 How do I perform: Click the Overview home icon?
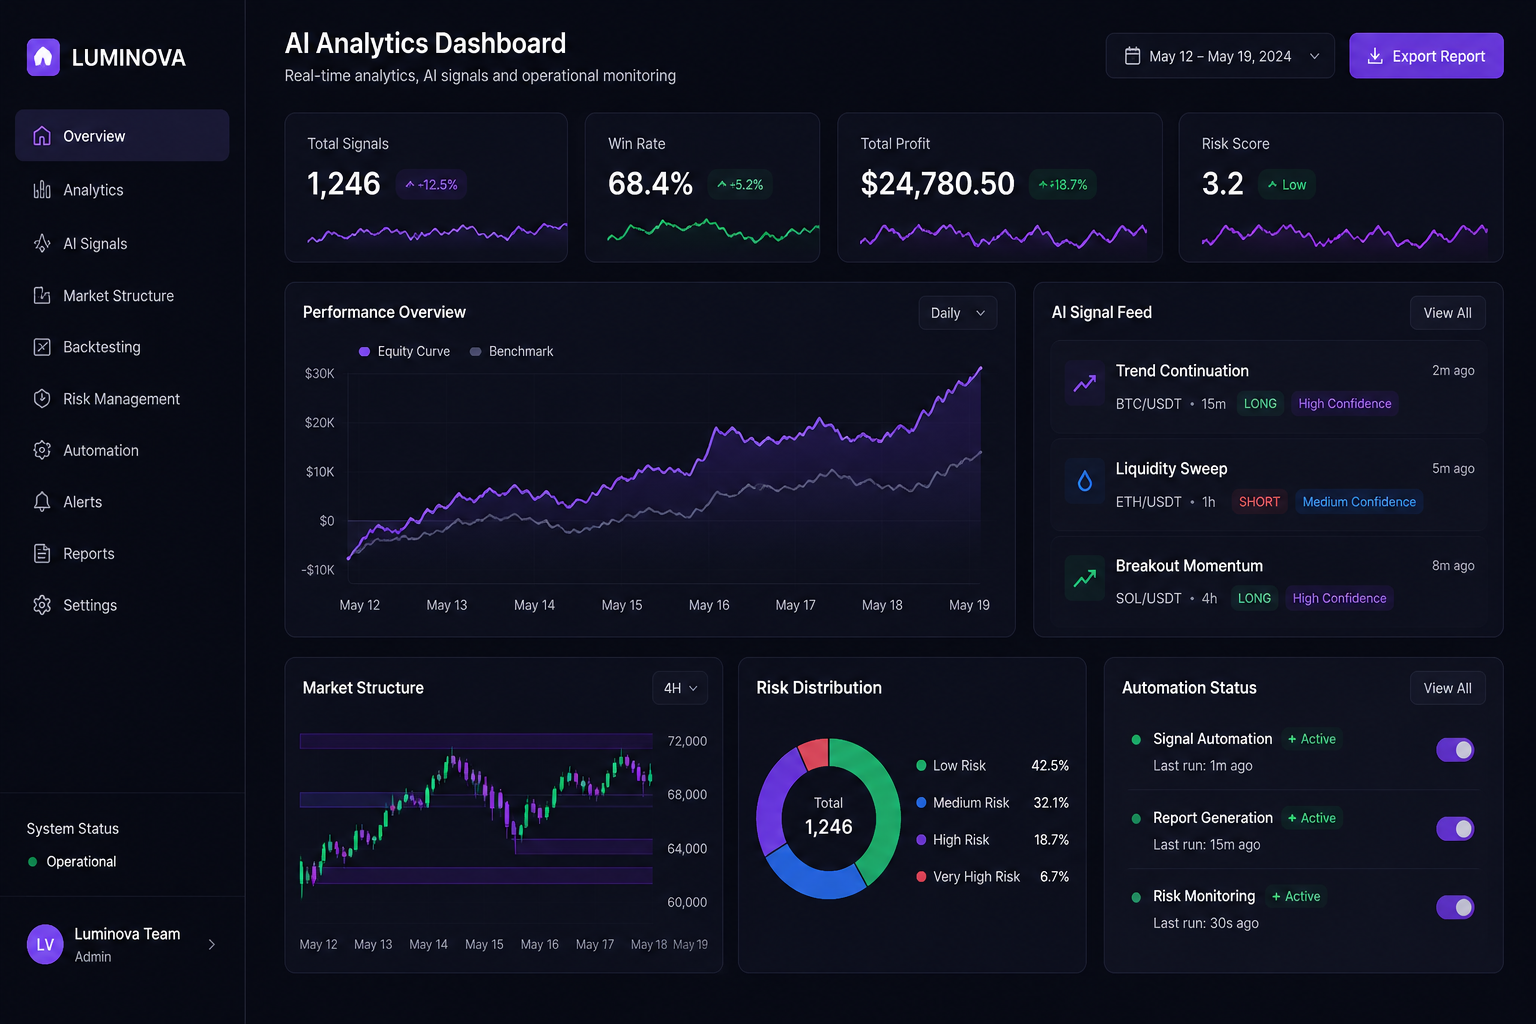(x=42, y=136)
